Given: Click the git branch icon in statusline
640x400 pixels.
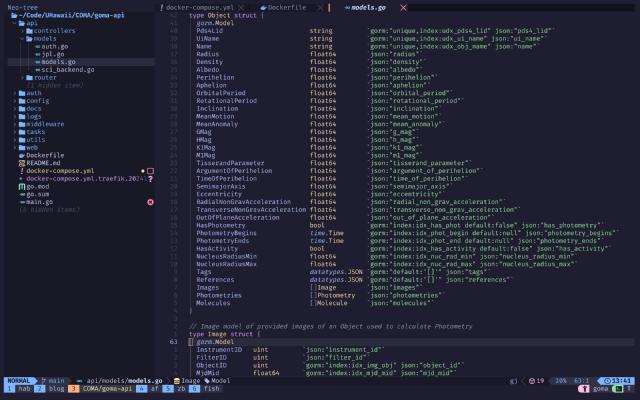Looking at the screenshot, I should click(44, 381).
